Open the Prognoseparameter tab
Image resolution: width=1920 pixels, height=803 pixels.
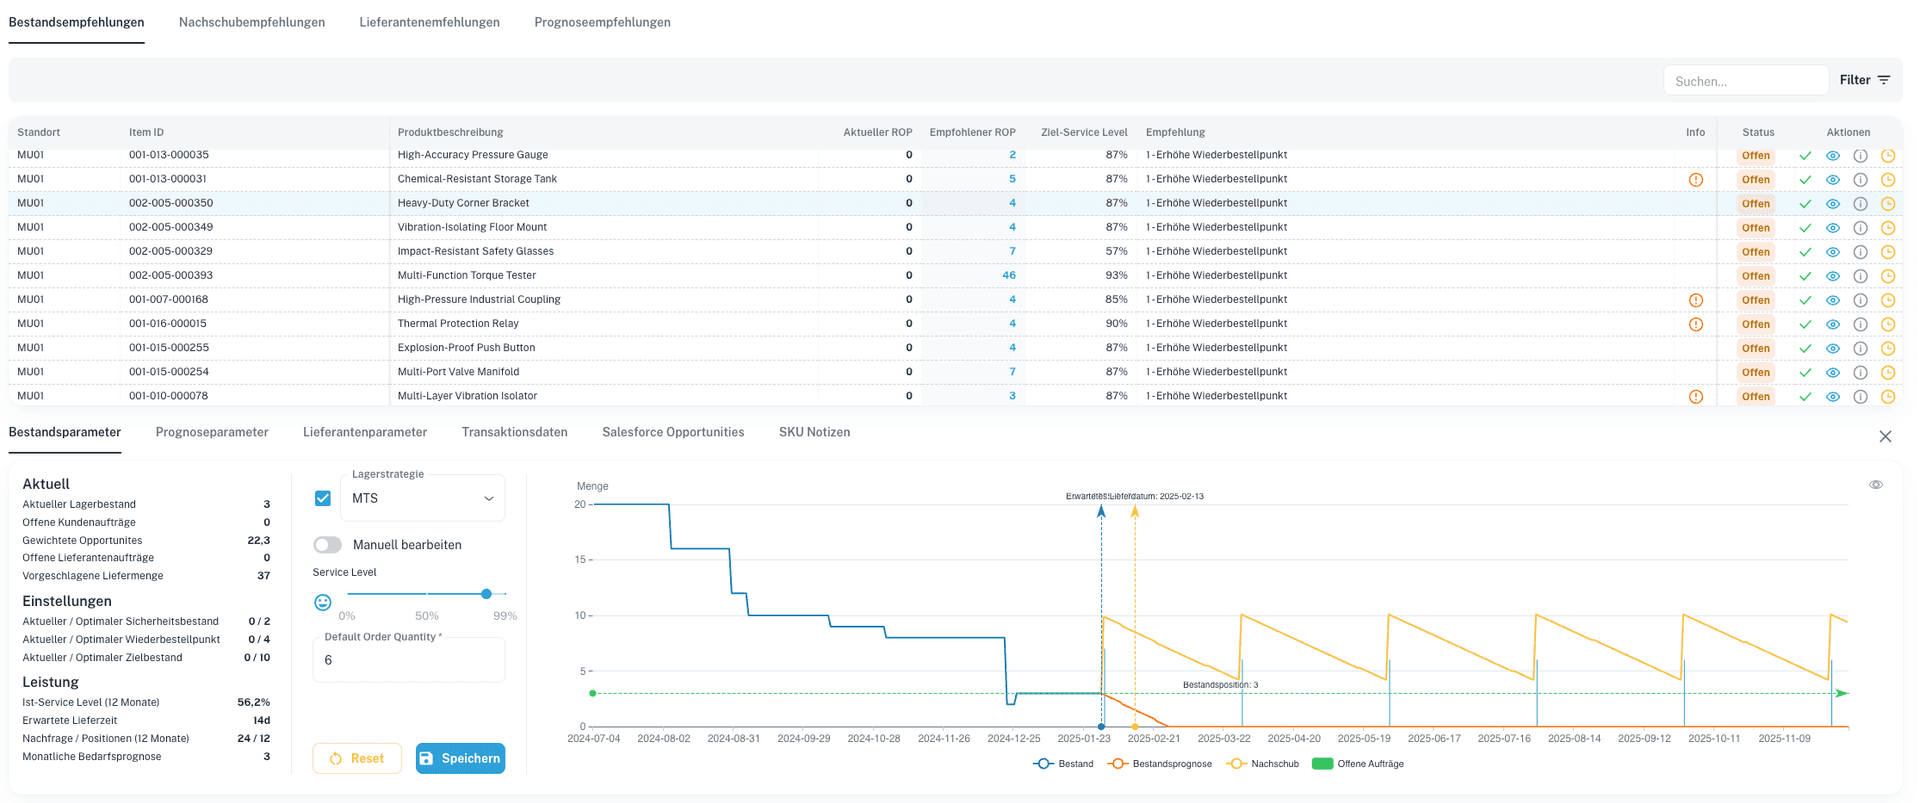(212, 432)
